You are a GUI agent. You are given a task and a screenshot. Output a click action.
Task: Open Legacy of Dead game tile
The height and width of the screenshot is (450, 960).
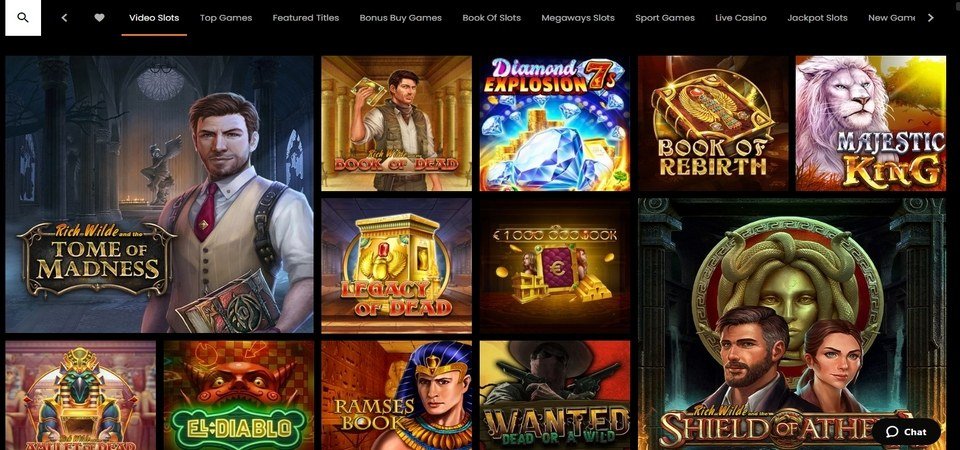click(x=397, y=266)
